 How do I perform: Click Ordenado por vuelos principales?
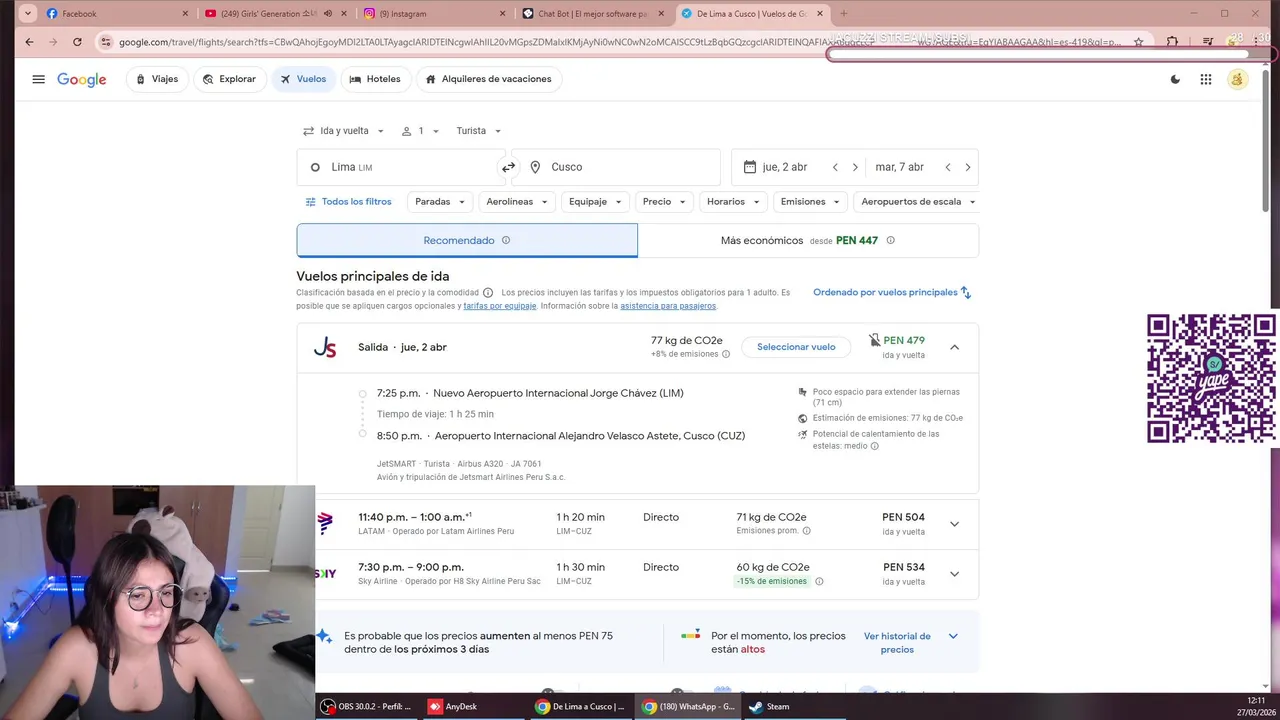click(892, 293)
